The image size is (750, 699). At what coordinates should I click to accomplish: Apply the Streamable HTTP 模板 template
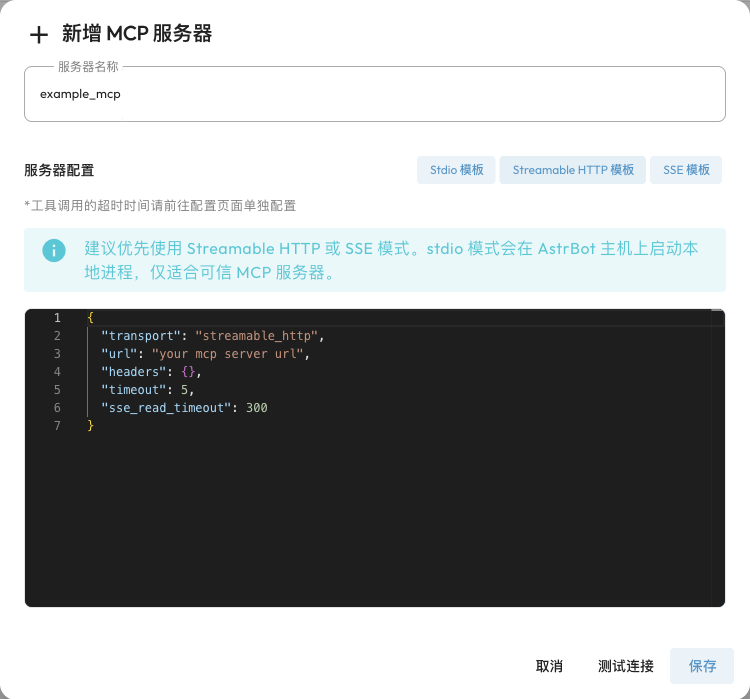pyautogui.click(x=573, y=170)
